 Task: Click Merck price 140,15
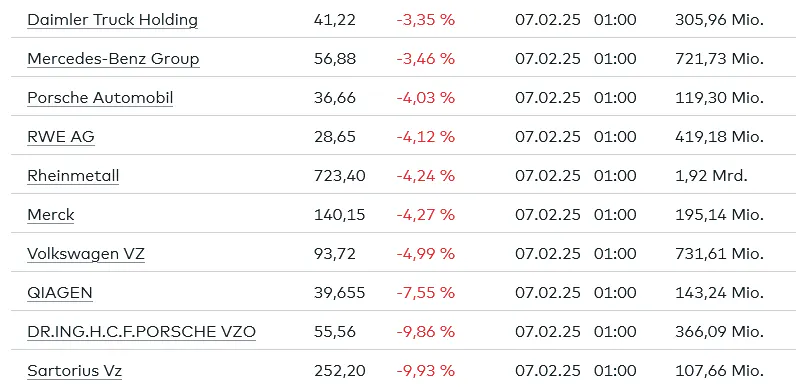[340, 215]
